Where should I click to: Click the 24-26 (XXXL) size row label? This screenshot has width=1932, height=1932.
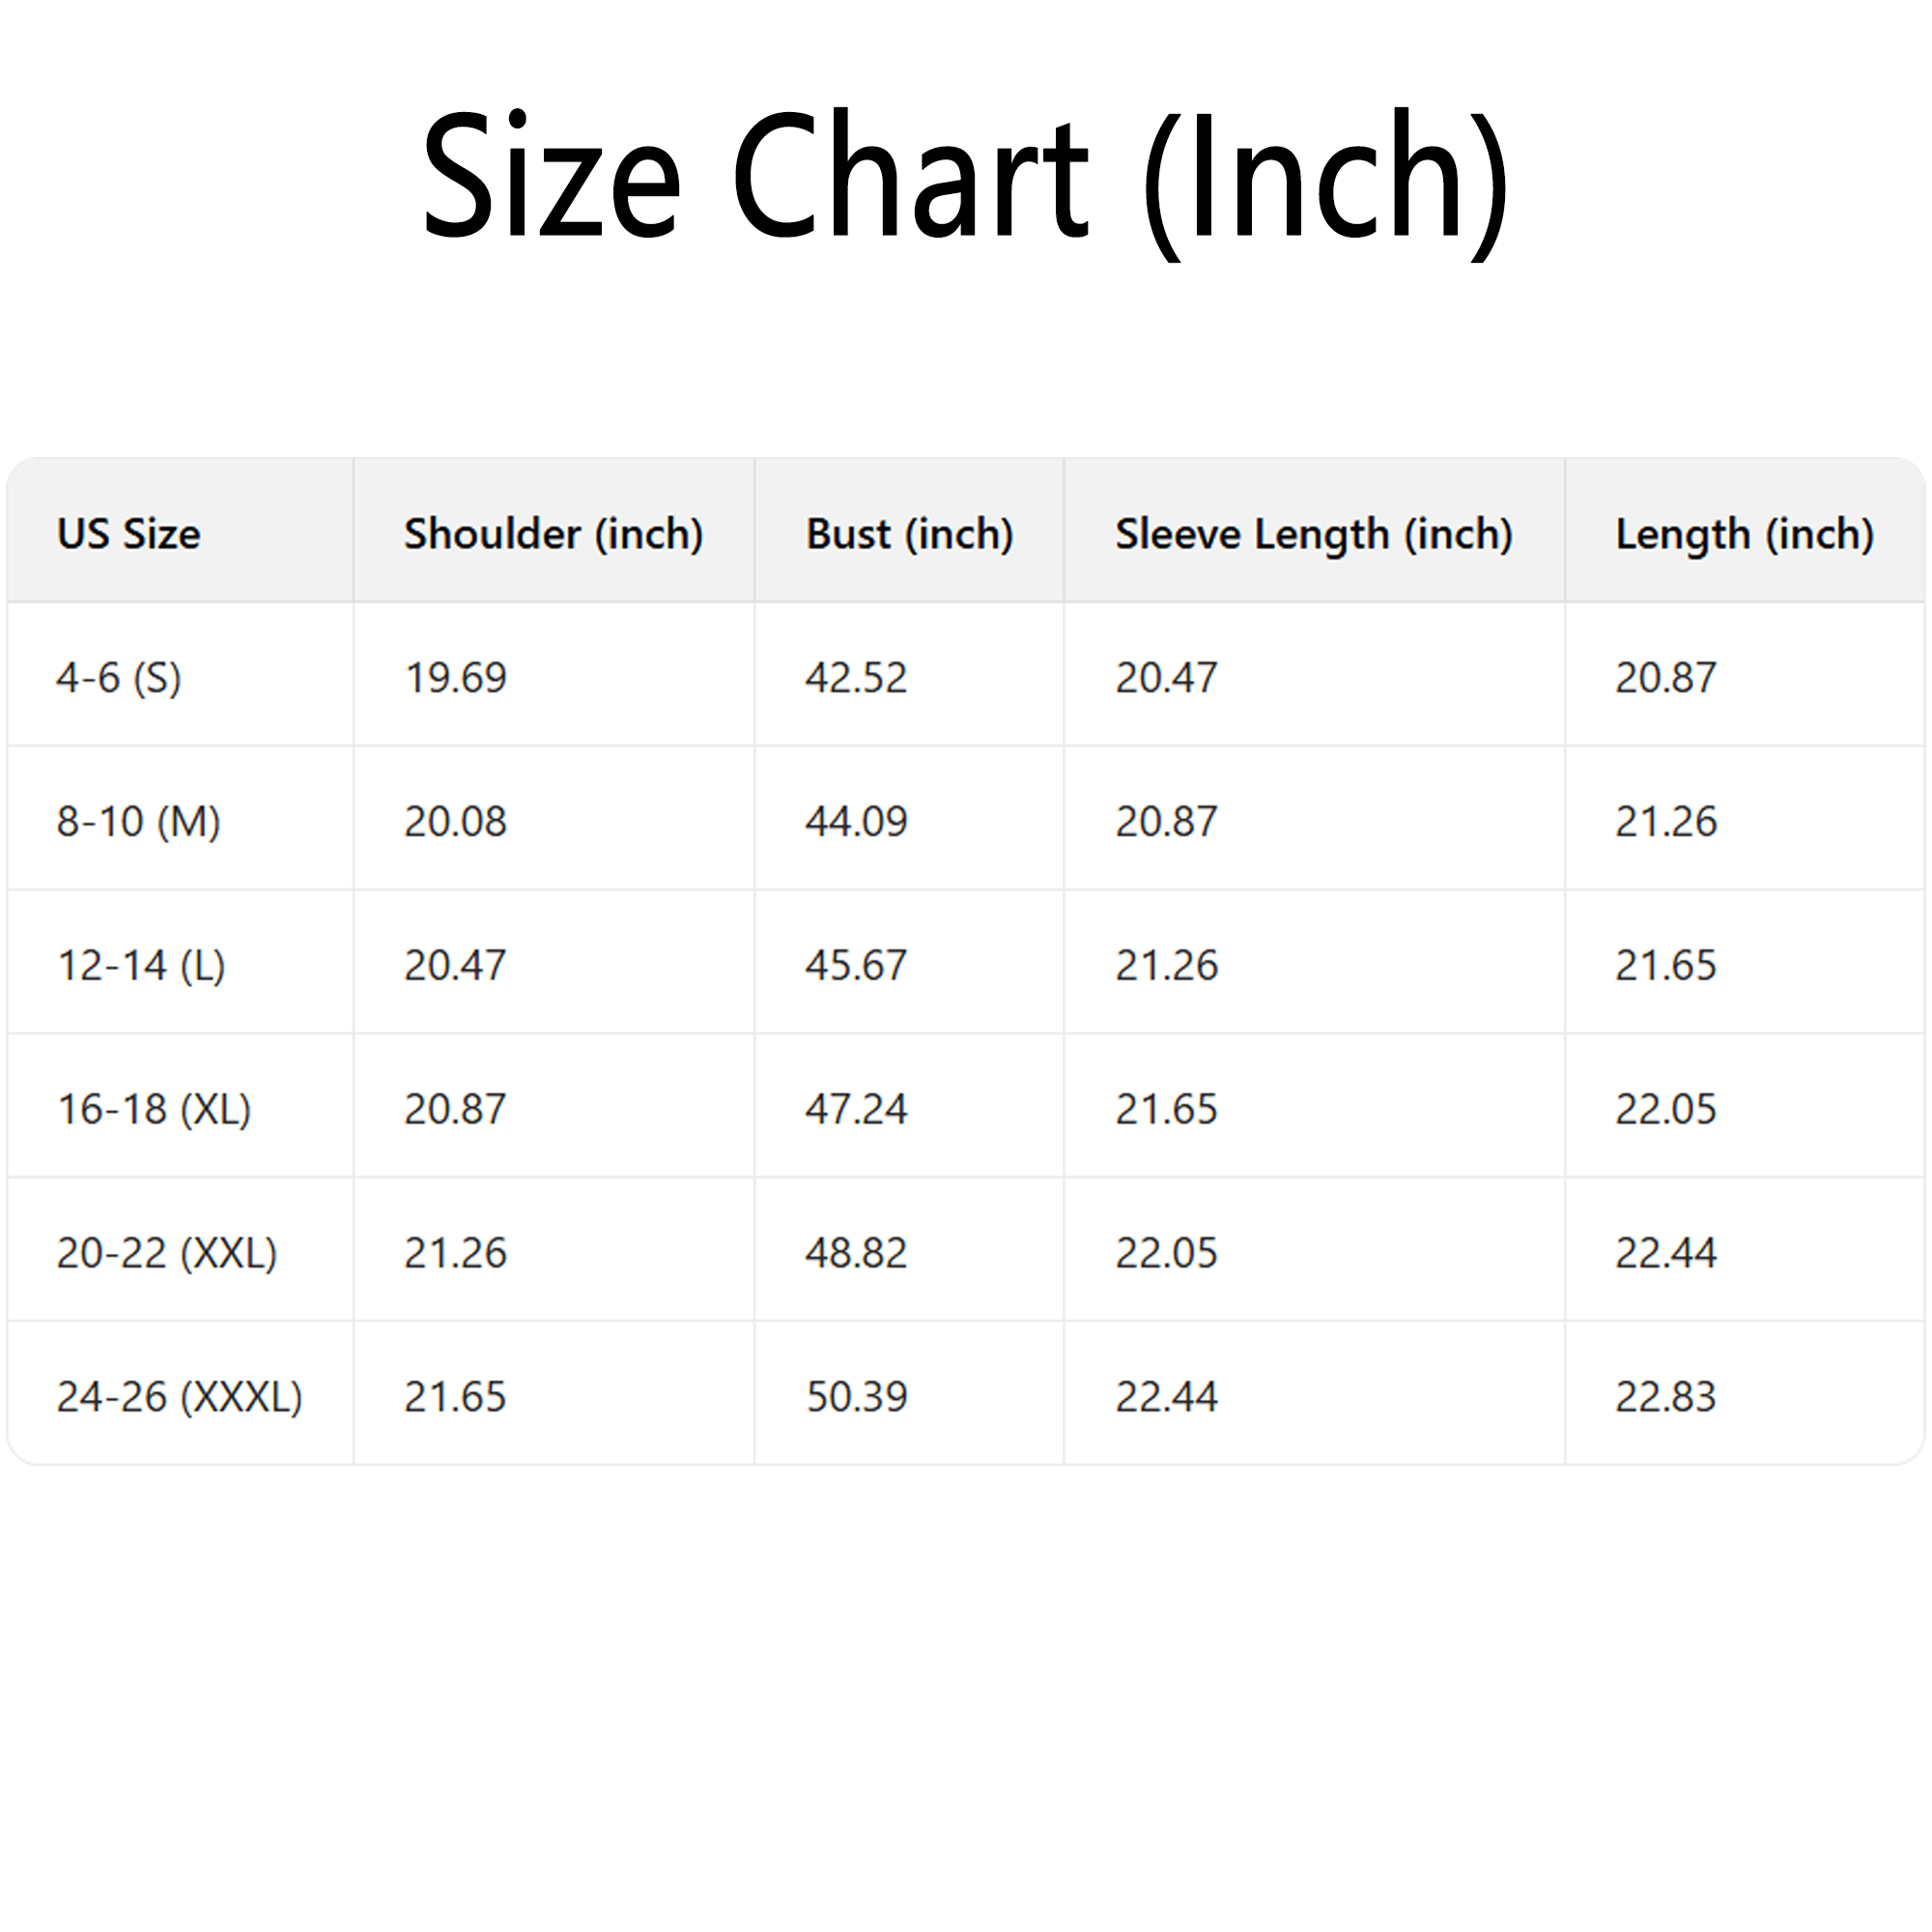pyautogui.click(x=179, y=1397)
